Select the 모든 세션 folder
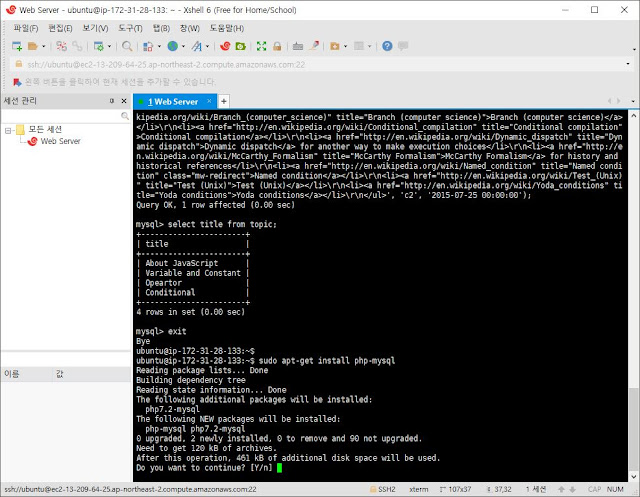The image size is (640, 497). [x=40, y=130]
